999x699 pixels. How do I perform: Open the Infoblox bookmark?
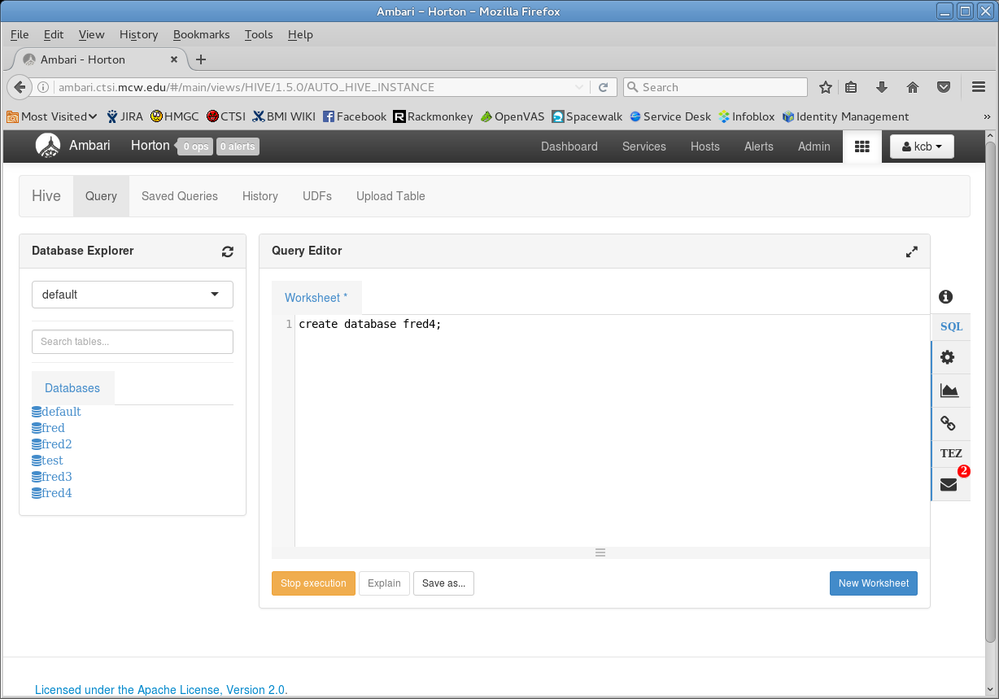coord(747,117)
